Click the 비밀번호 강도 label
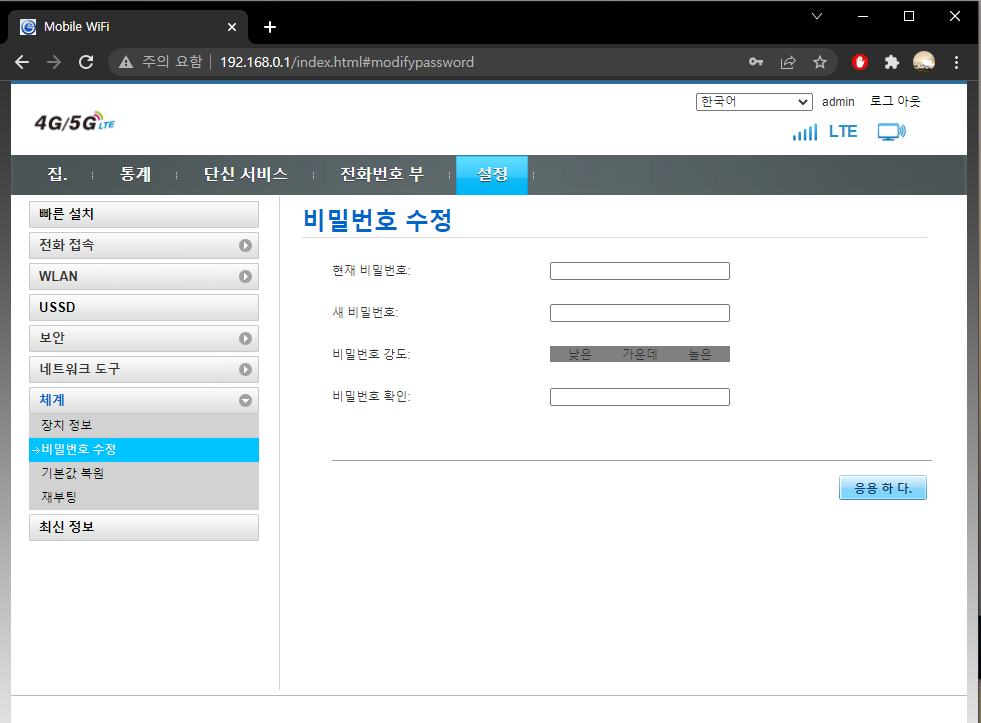Screen dimensions: 981x723 [371, 355]
